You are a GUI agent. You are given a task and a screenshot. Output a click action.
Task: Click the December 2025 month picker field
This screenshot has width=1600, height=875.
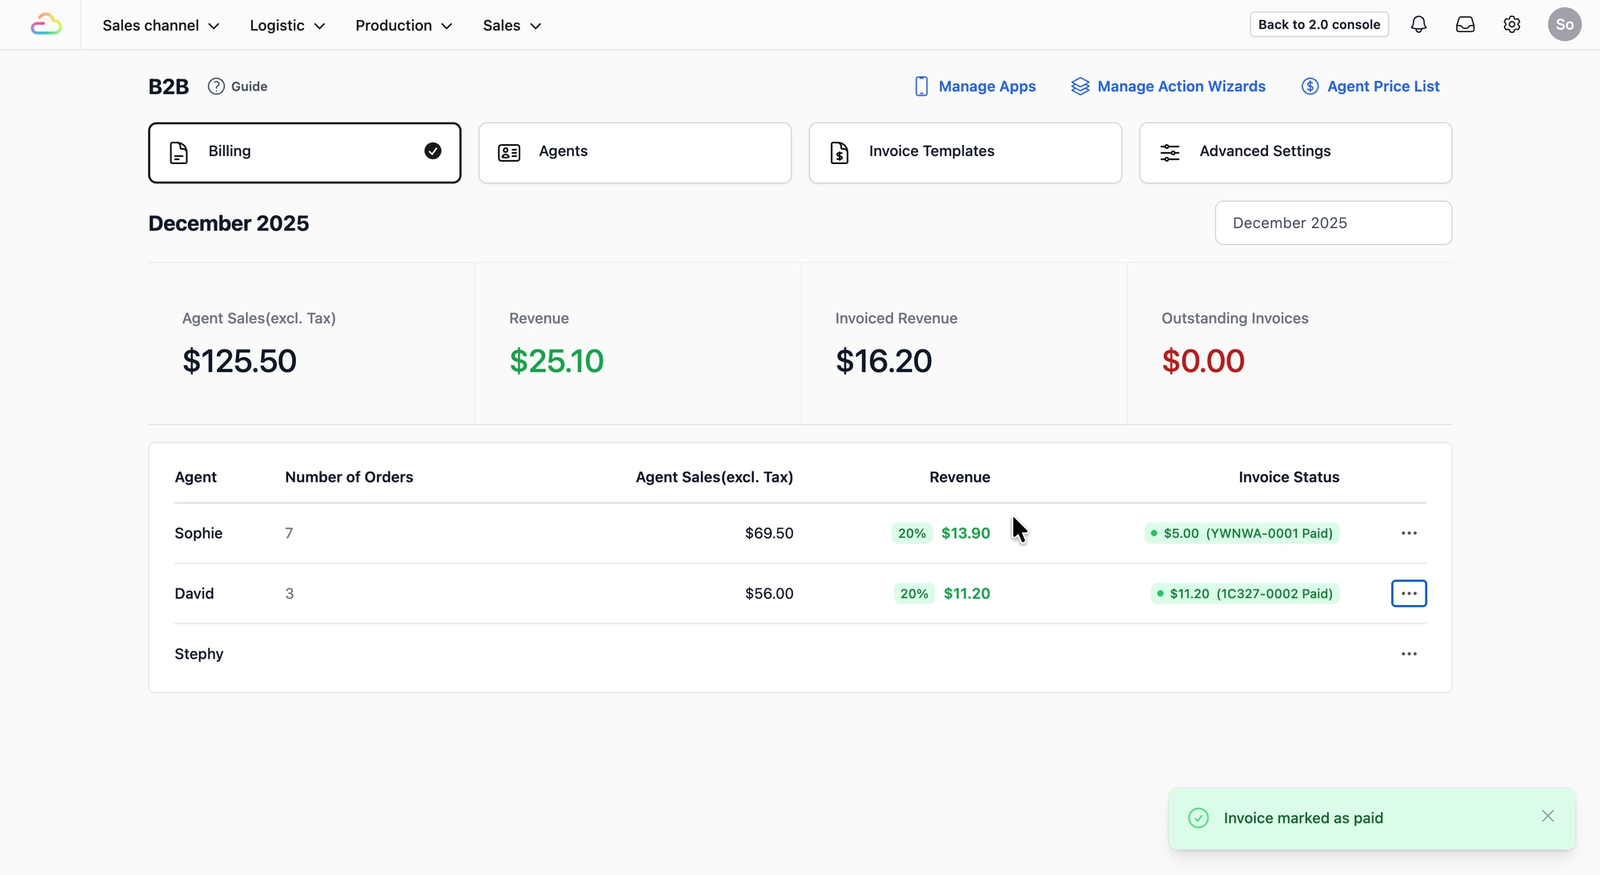1333,223
